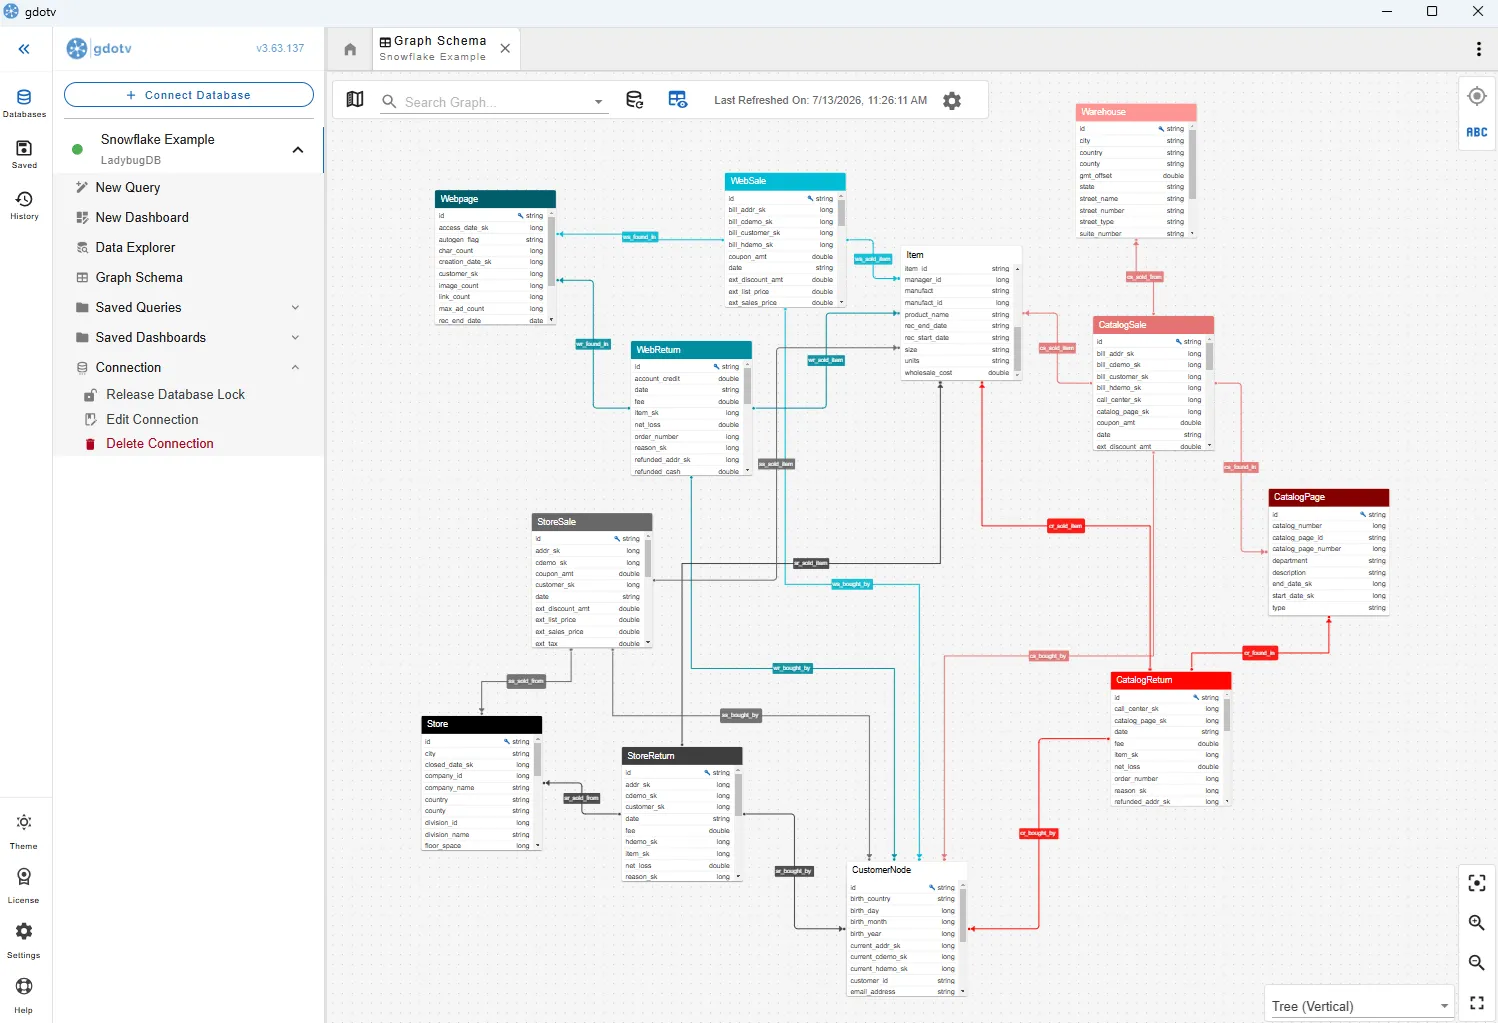Open the three-dot menu at top right
The image size is (1498, 1023).
tap(1479, 49)
